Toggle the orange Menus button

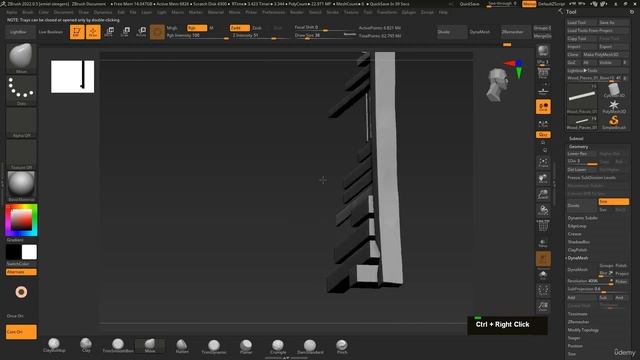(x=529, y=4)
